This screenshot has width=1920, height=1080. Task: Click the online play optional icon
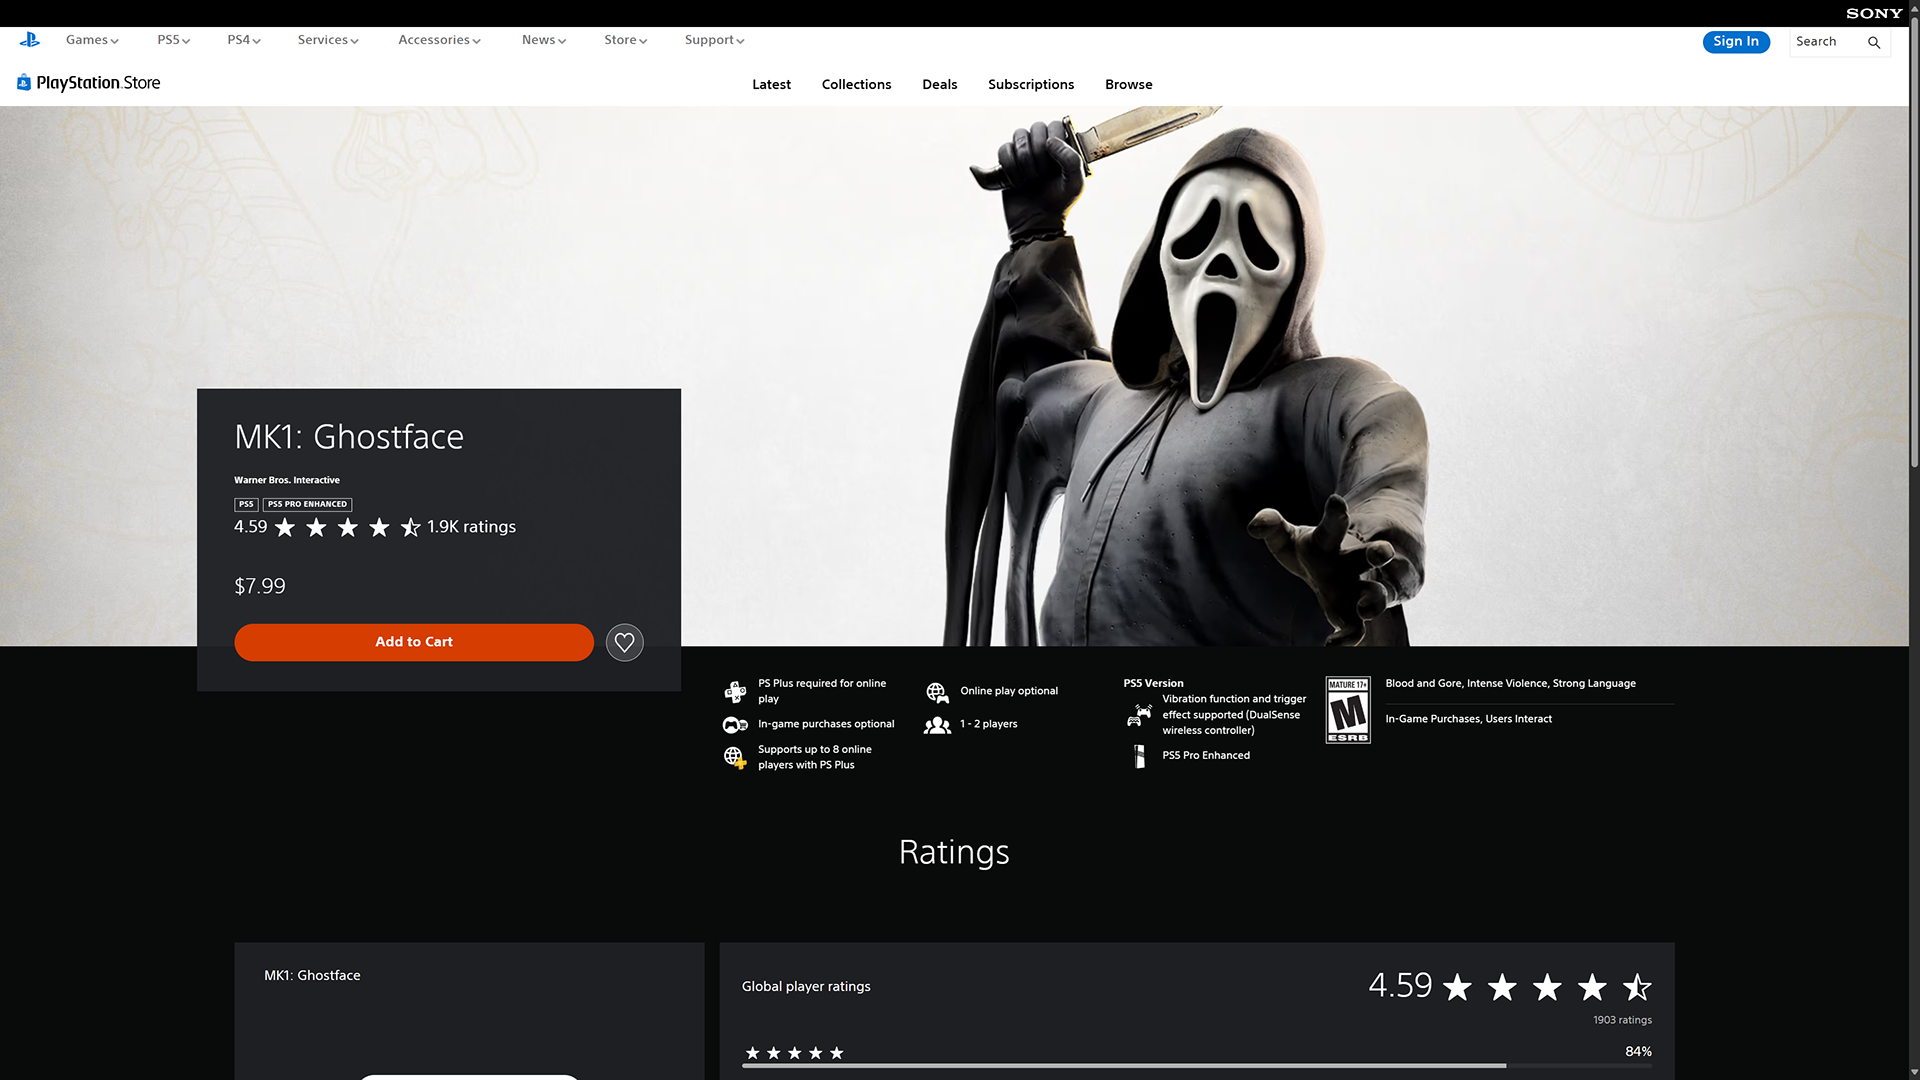tap(937, 692)
